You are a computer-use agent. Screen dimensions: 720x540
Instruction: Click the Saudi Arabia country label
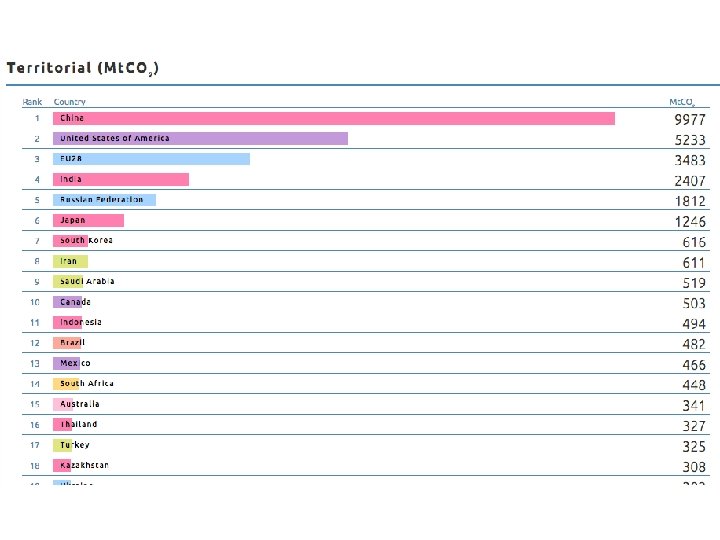pos(87,282)
